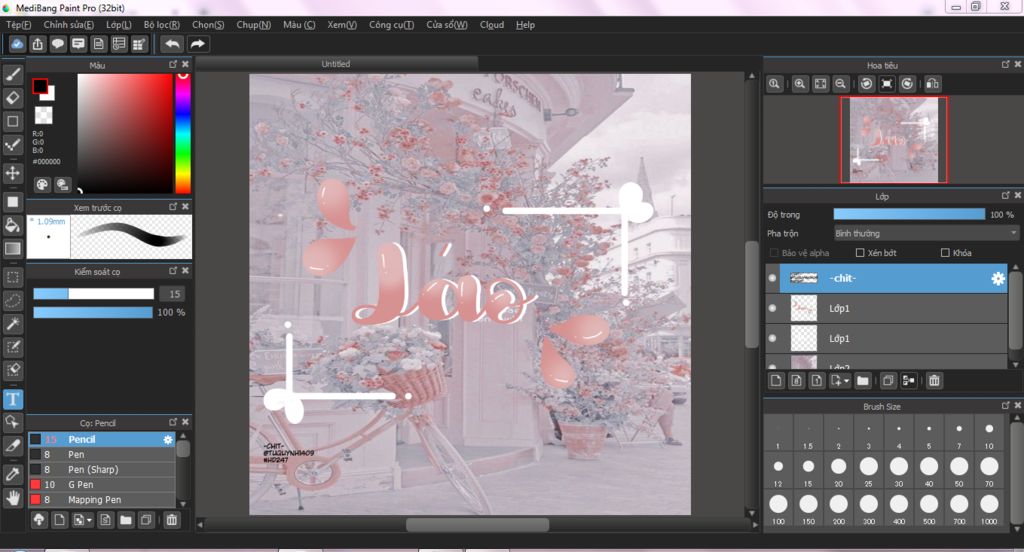Screen dimensions: 1024x552
Task: Select the Move tool
Action: tap(13, 173)
